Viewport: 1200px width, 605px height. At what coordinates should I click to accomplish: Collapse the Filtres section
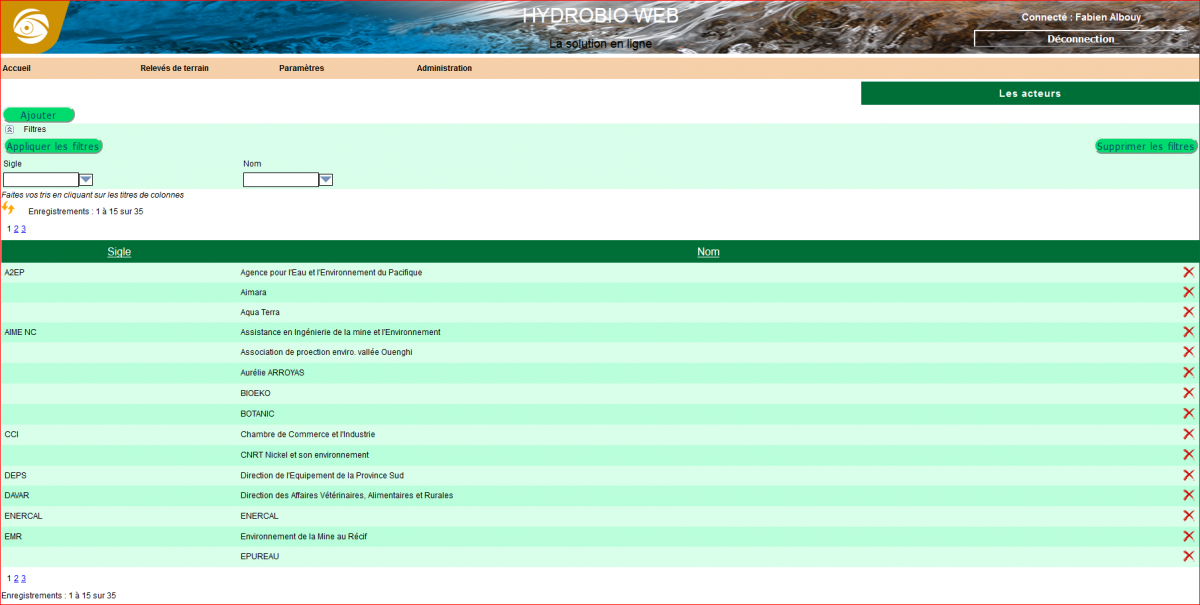pos(10,129)
